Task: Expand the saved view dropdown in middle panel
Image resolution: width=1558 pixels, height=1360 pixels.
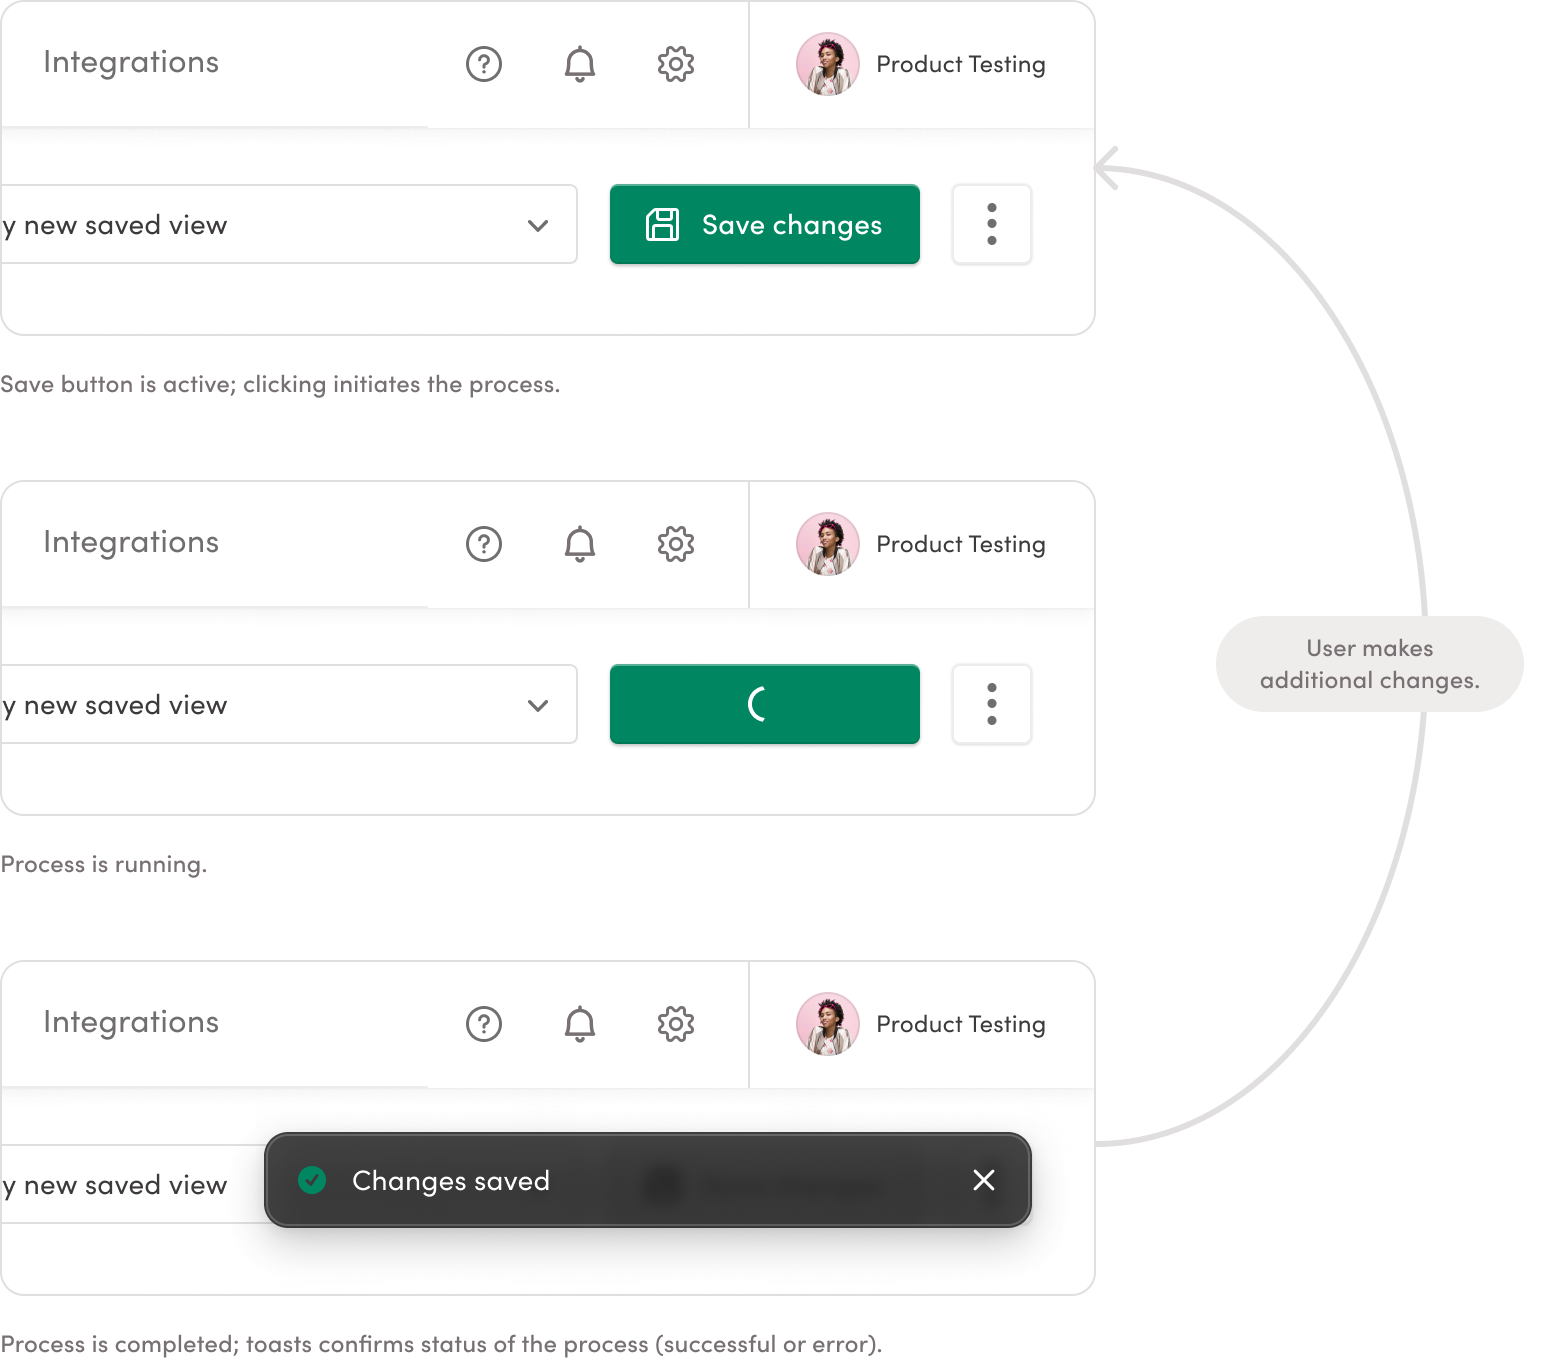Action: coord(538,705)
